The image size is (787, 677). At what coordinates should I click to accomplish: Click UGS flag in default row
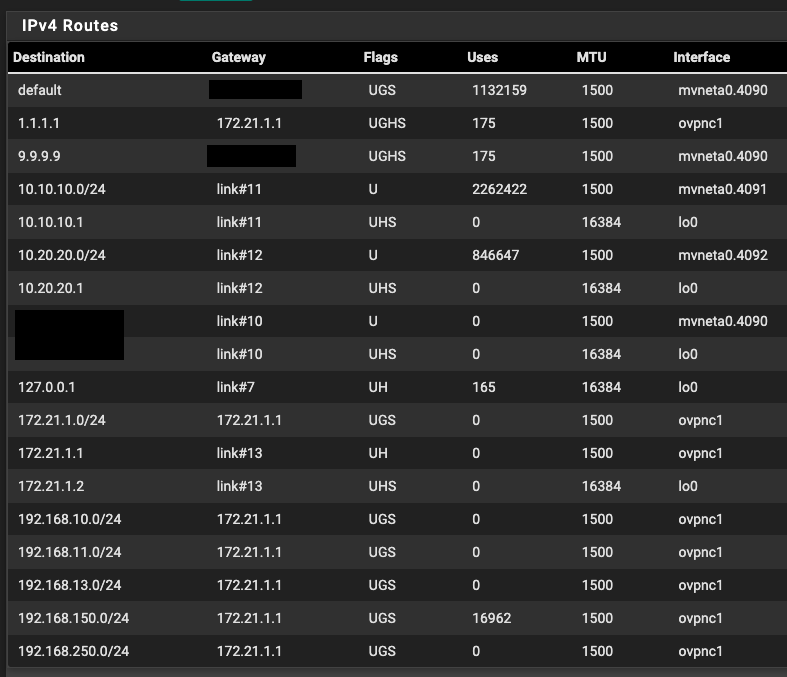[382, 90]
